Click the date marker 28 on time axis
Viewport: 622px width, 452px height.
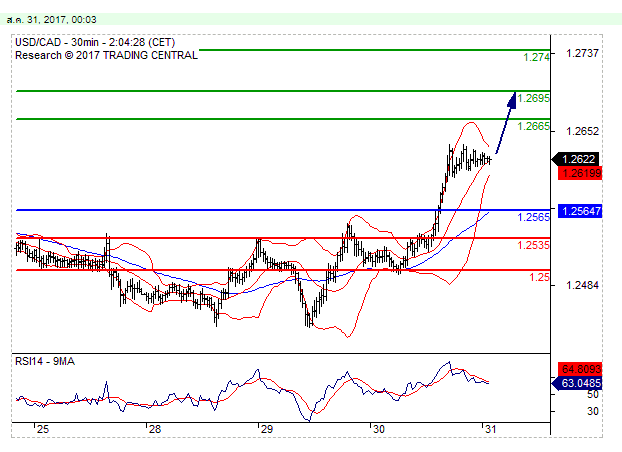click(x=155, y=429)
